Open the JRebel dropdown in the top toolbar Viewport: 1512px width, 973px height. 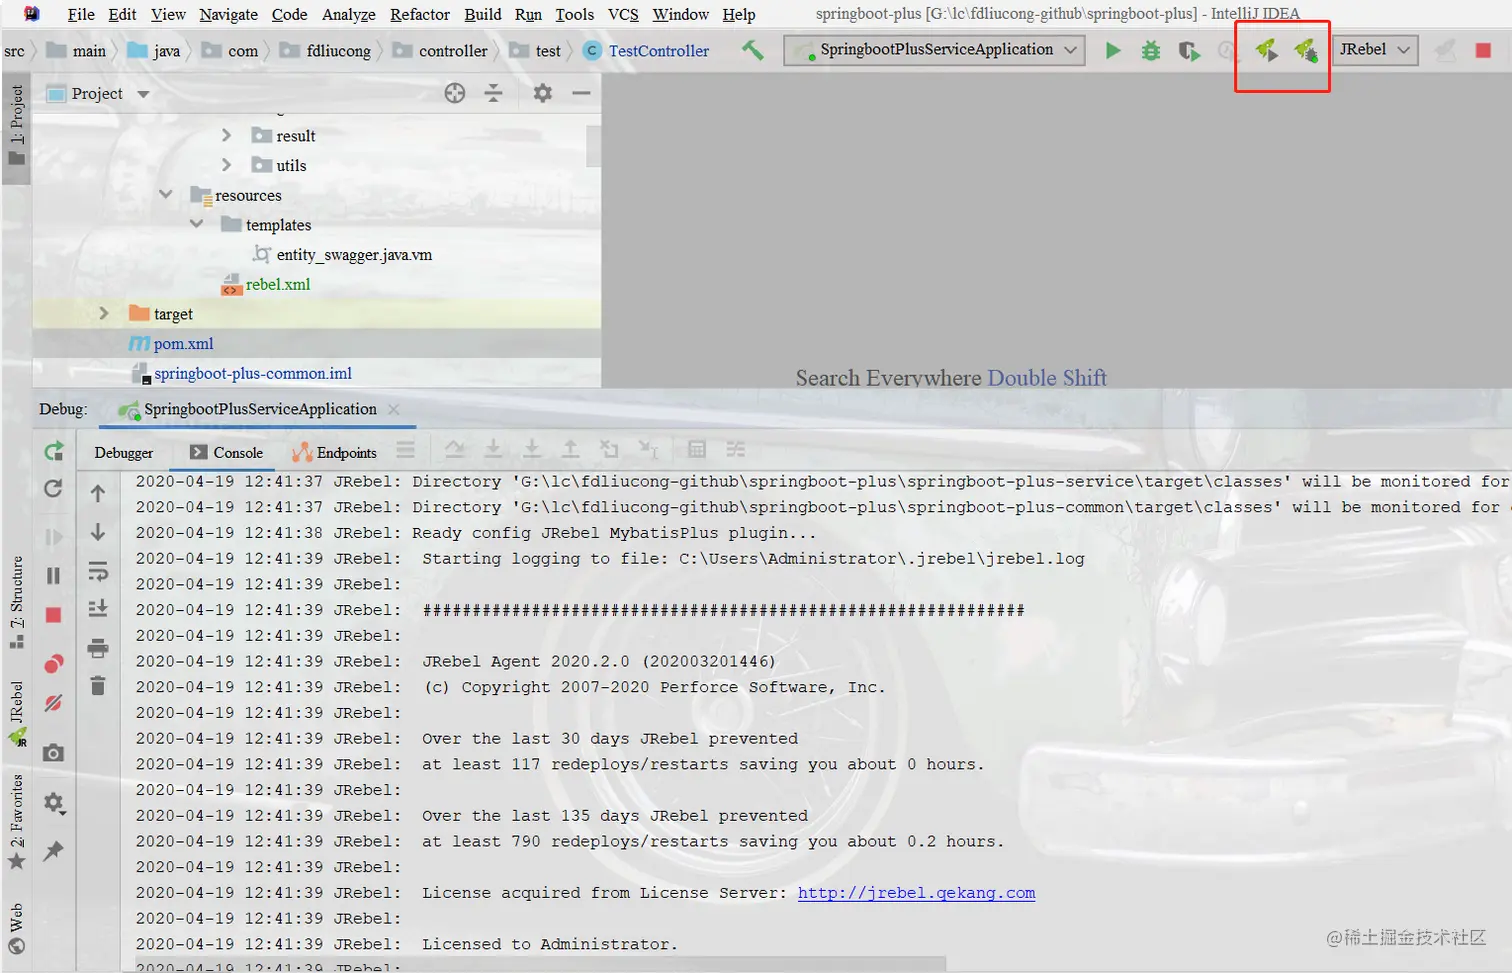click(x=1376, y=49)
